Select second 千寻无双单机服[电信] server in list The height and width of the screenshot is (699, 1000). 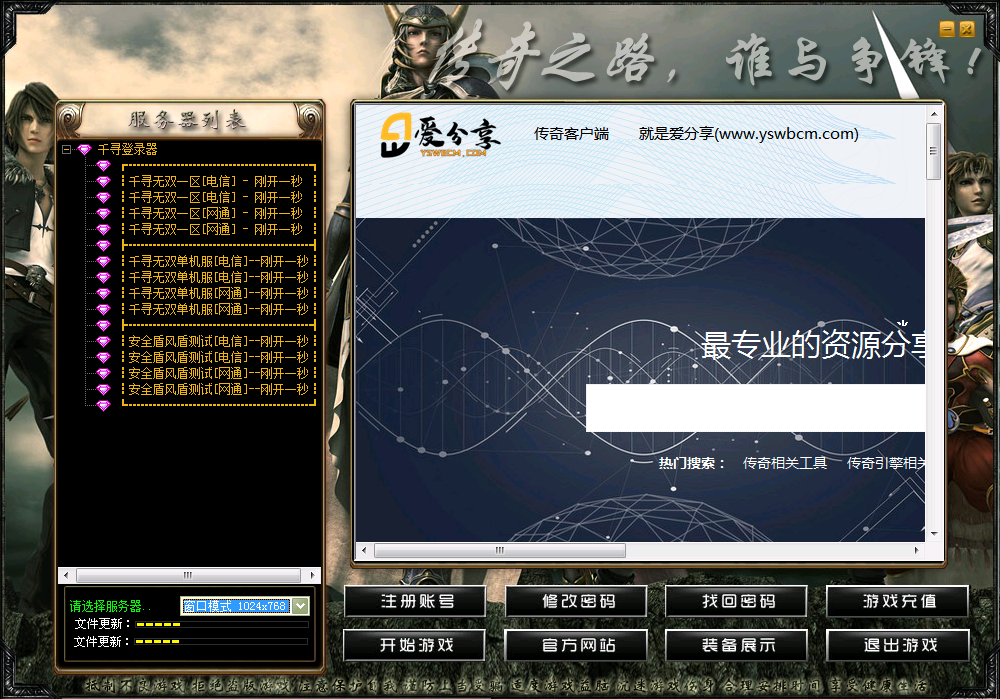(218, 278)
